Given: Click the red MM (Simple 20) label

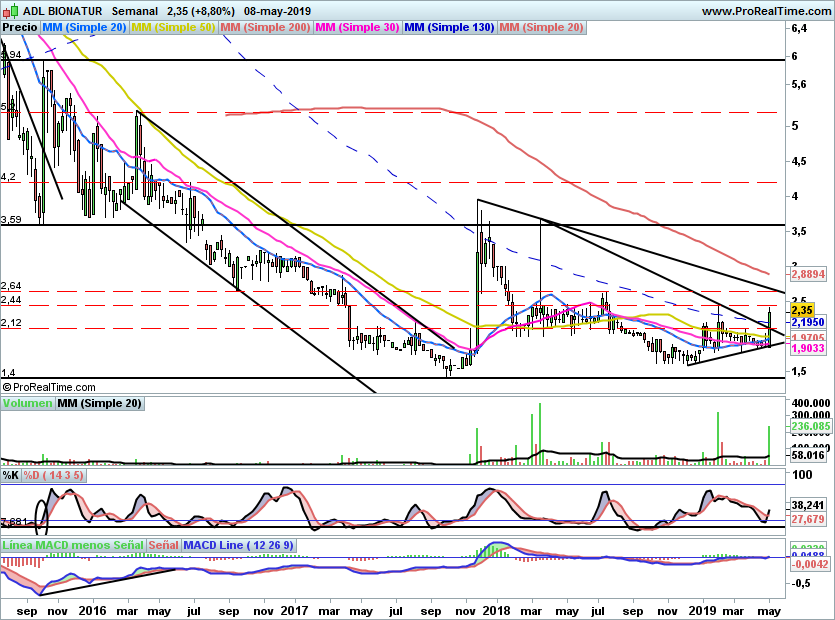Looking at the screenshot, I should coord(542,27).
